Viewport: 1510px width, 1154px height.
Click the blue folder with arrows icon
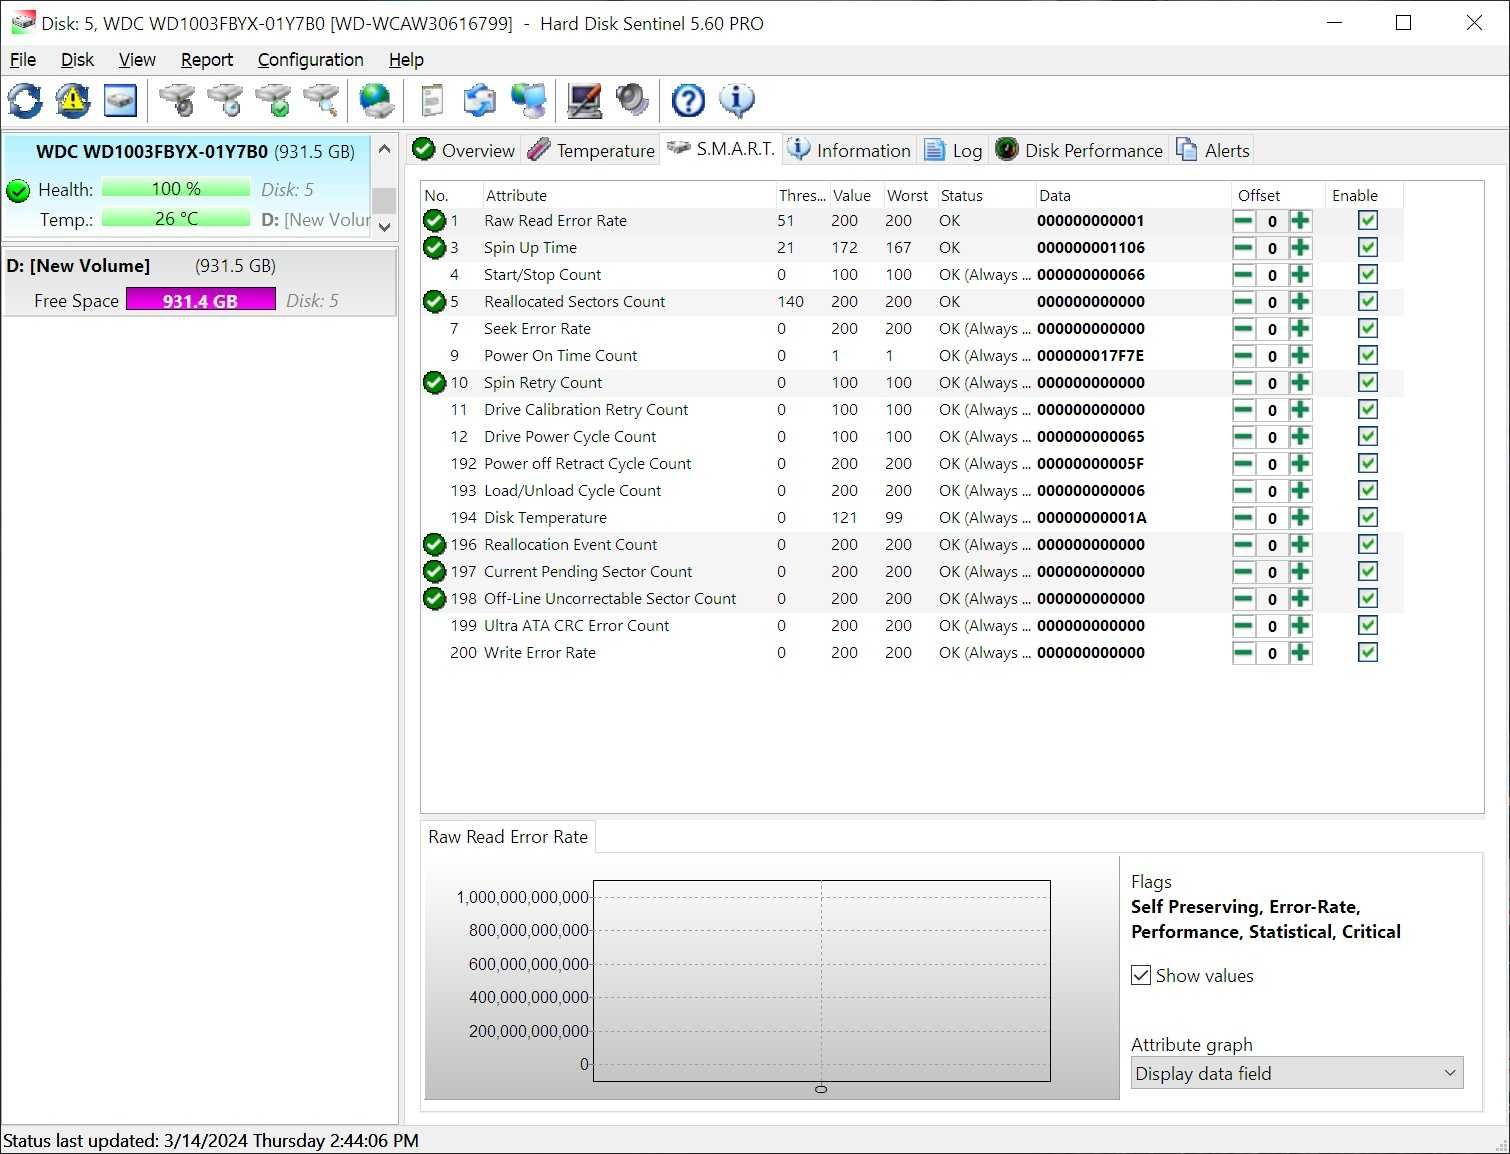click(x=480, y=100)
